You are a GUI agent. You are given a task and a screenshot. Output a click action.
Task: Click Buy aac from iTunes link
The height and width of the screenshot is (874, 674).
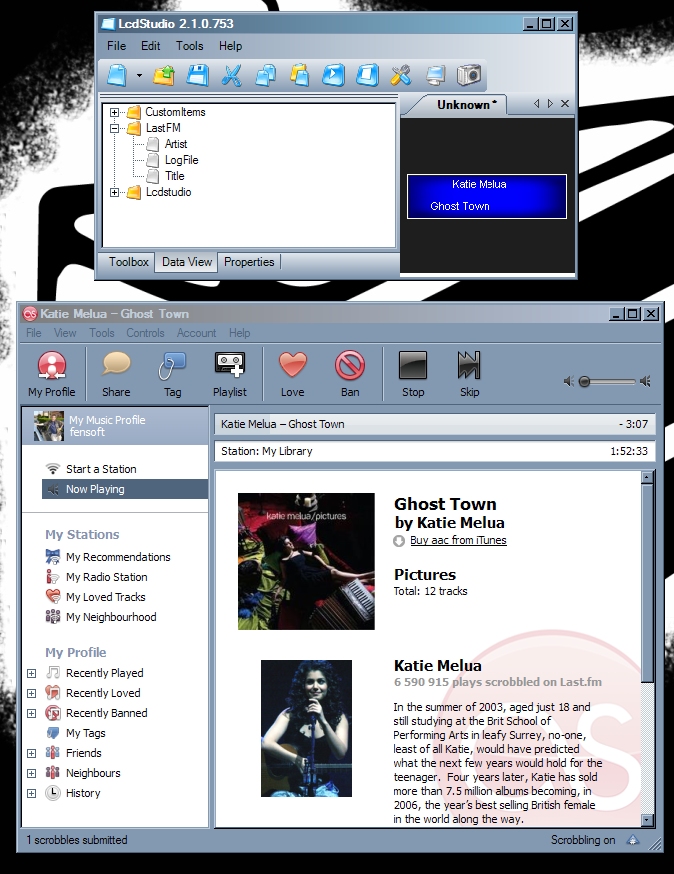pos(458,541)
